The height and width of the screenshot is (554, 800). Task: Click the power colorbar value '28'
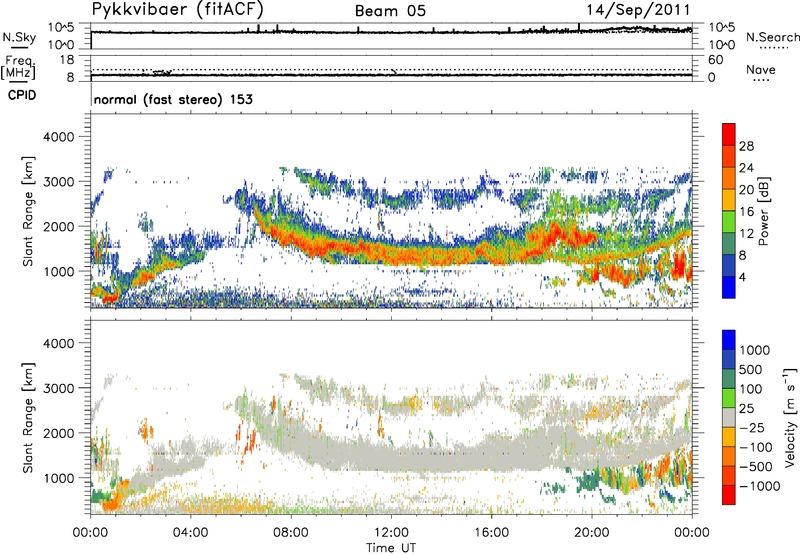(746, 146)
